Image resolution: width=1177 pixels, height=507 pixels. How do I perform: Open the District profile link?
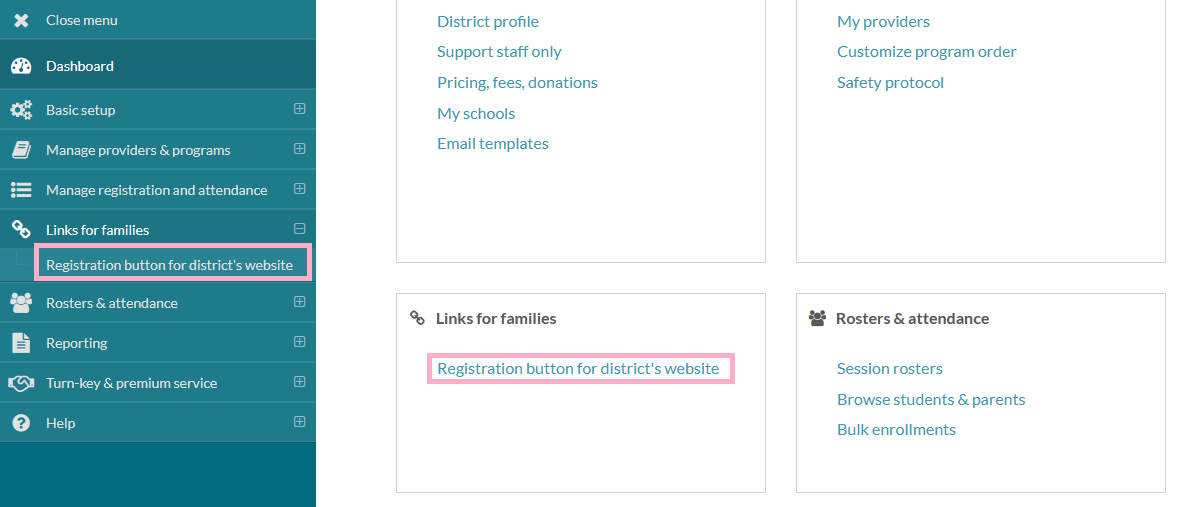click(487, 21)
